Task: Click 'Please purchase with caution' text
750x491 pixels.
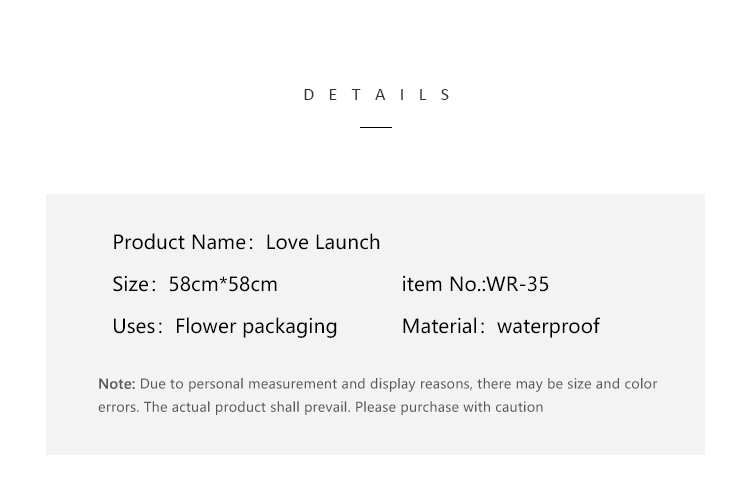Action: (449, 407)
